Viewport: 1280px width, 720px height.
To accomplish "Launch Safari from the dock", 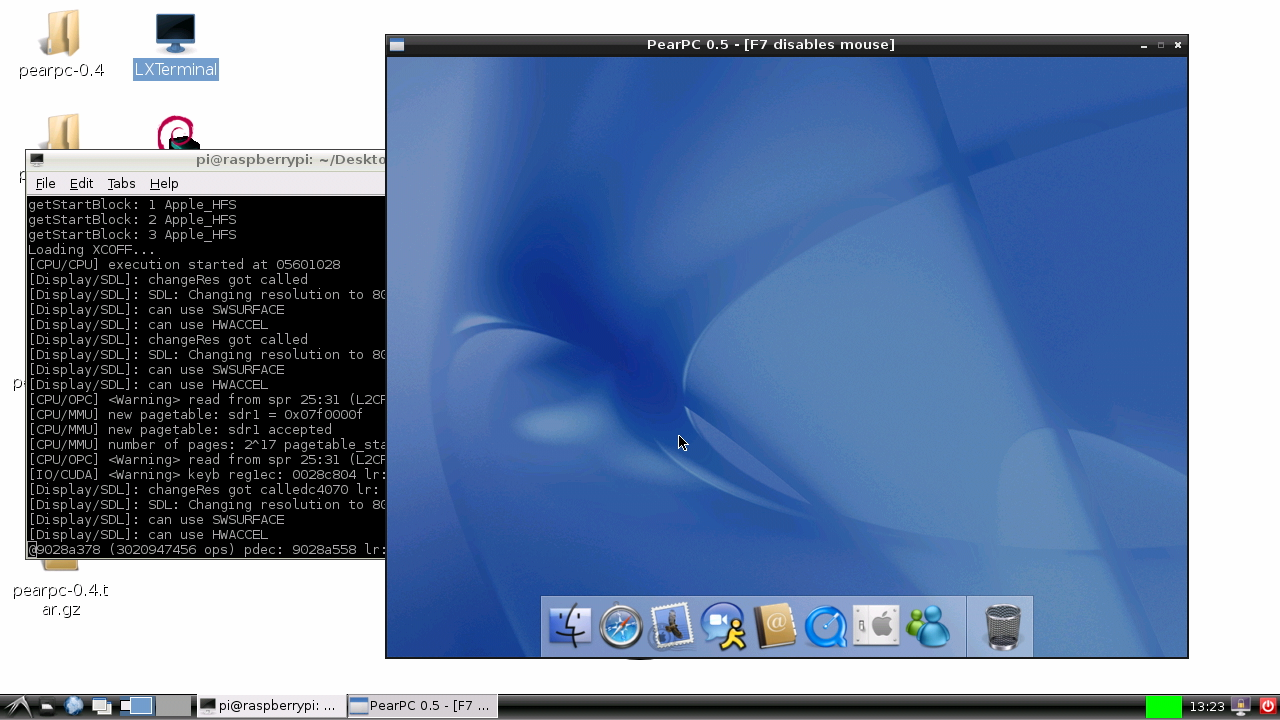I will click(620, 627).
